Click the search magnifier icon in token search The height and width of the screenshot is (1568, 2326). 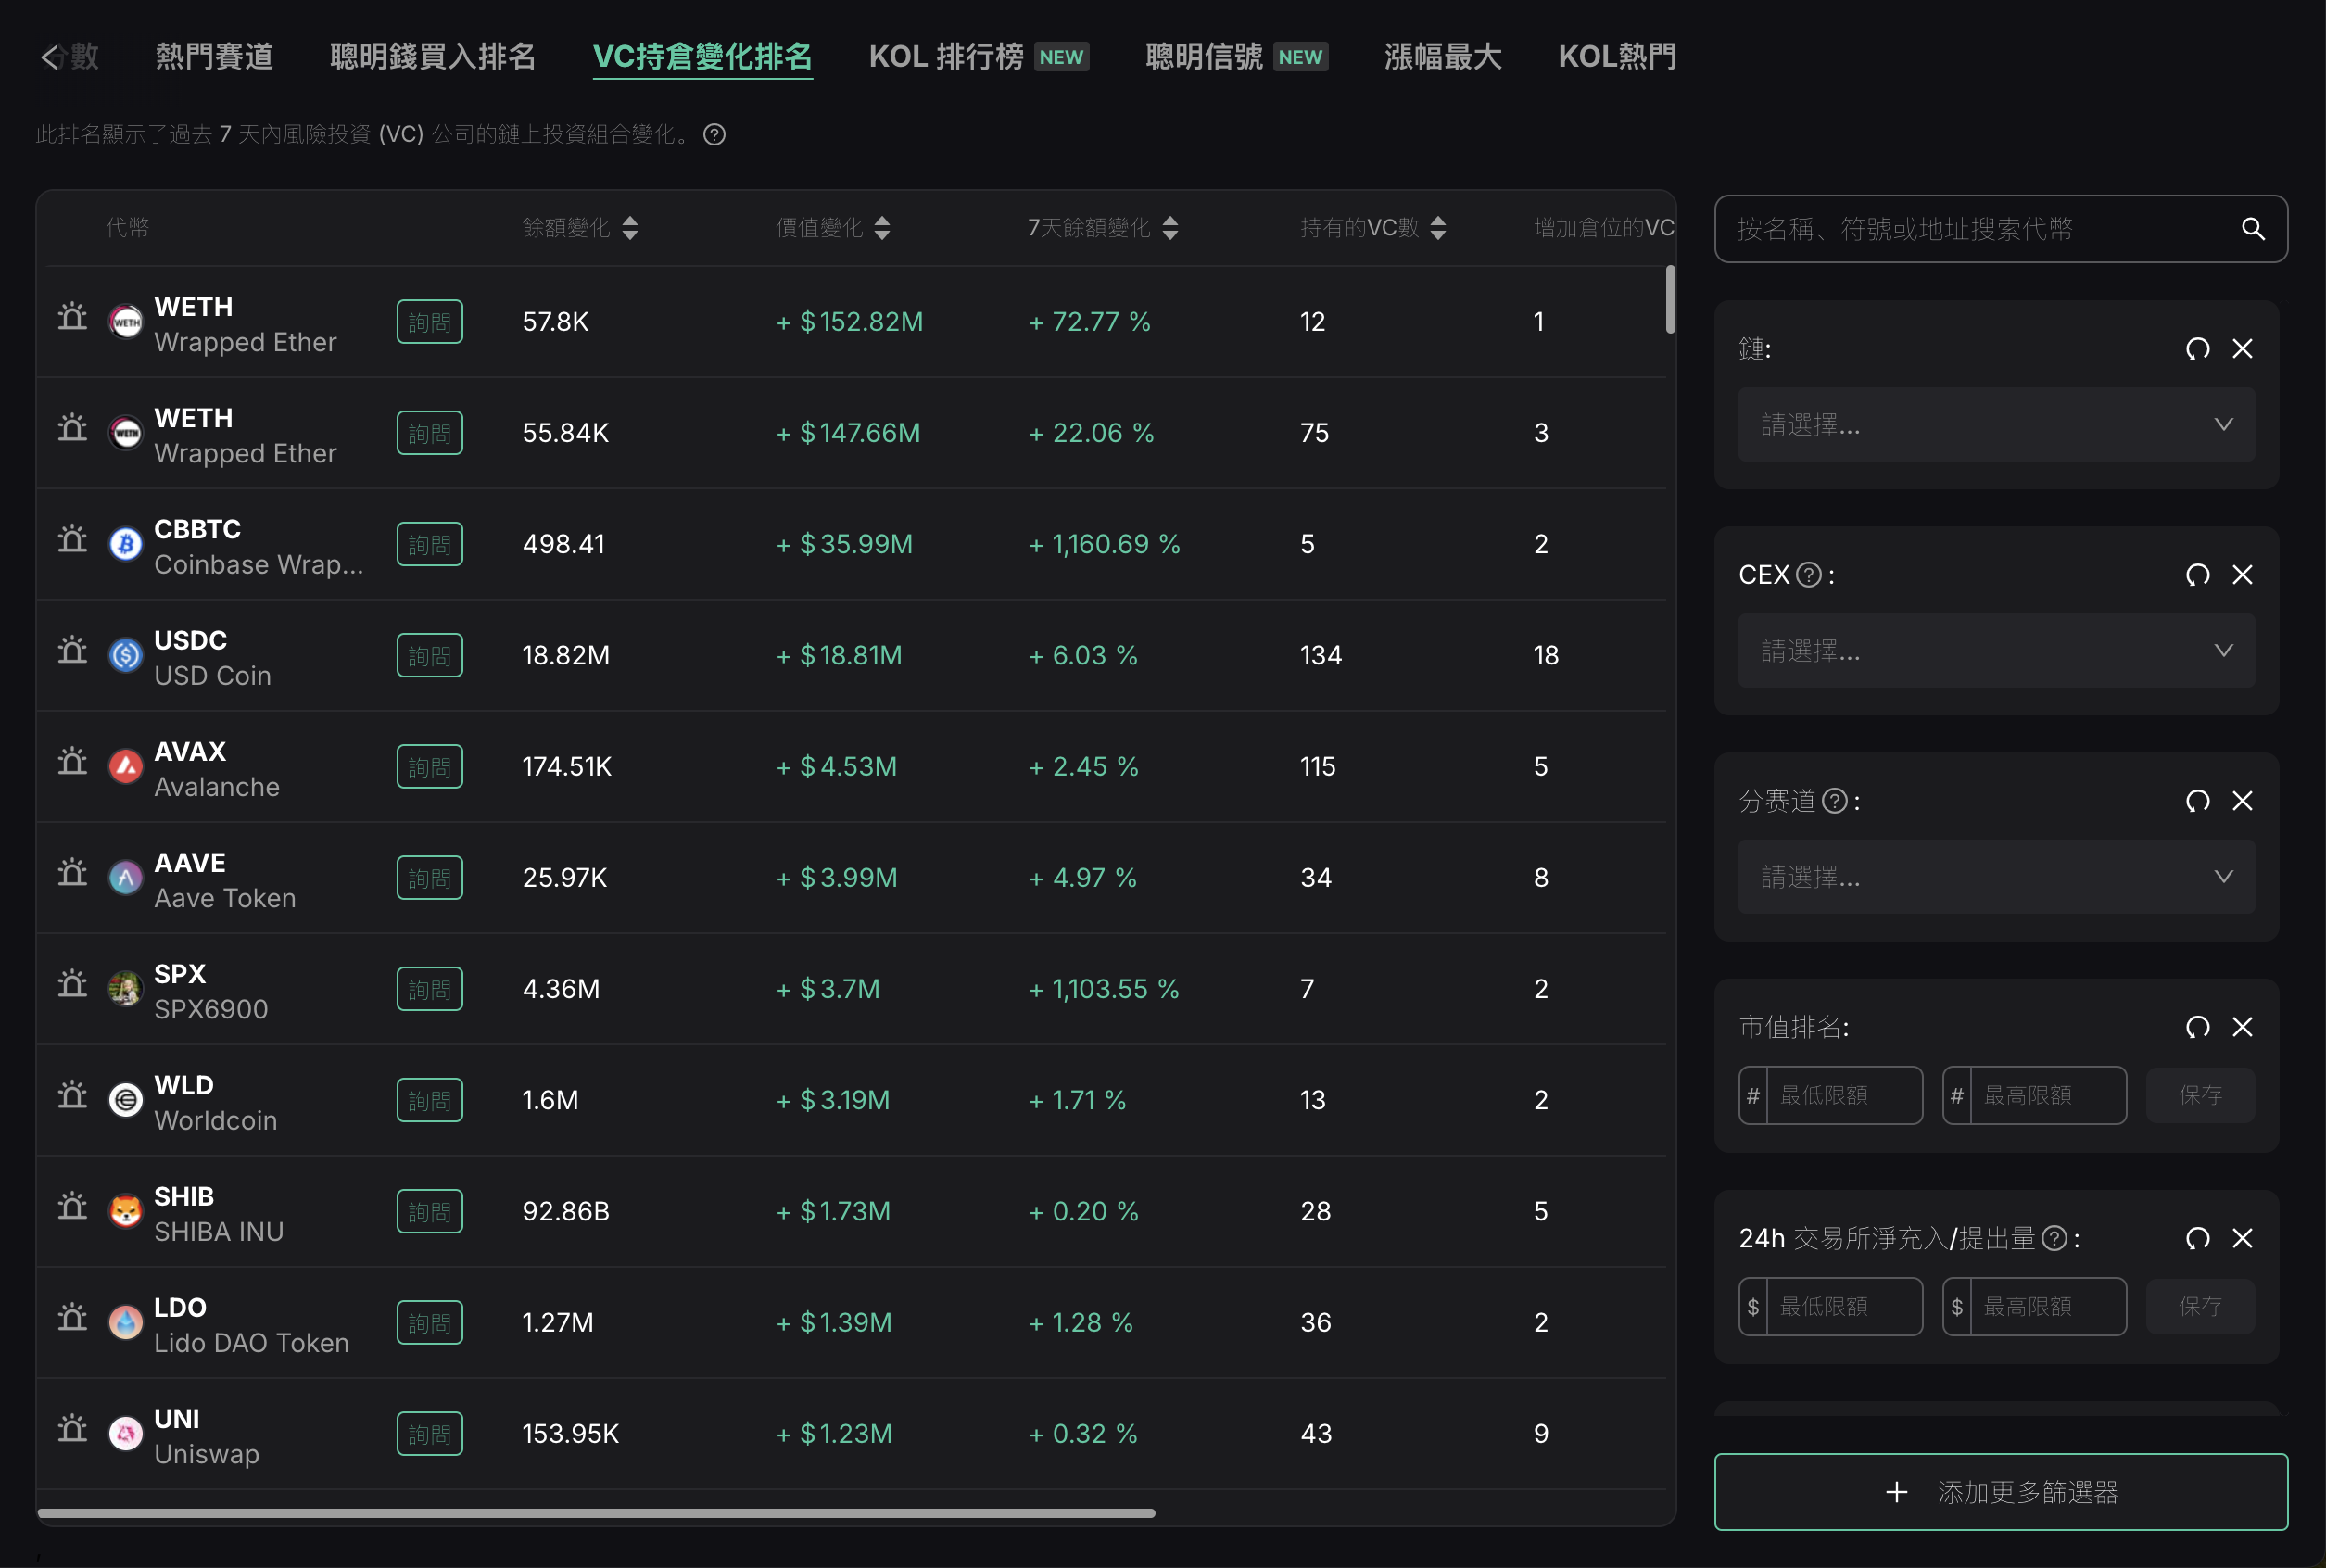(2252, 229)
